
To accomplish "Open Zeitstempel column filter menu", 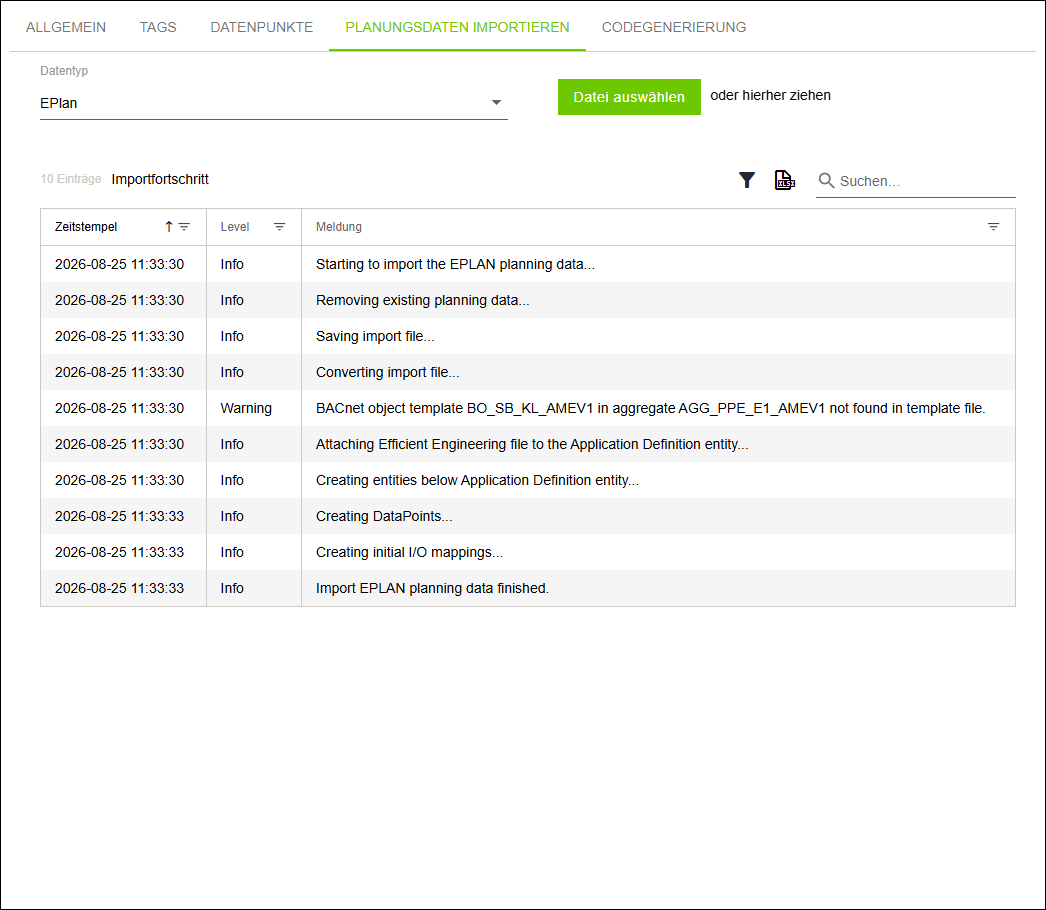I will (x=184, y=227).
